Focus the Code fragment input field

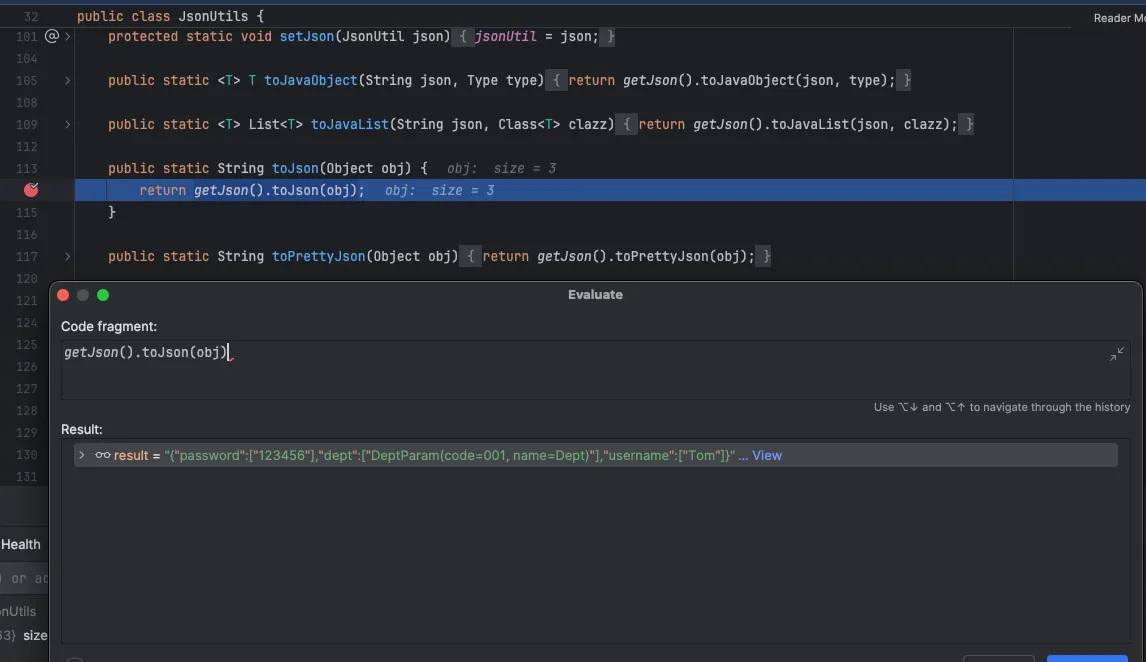(x=595, y=370)
